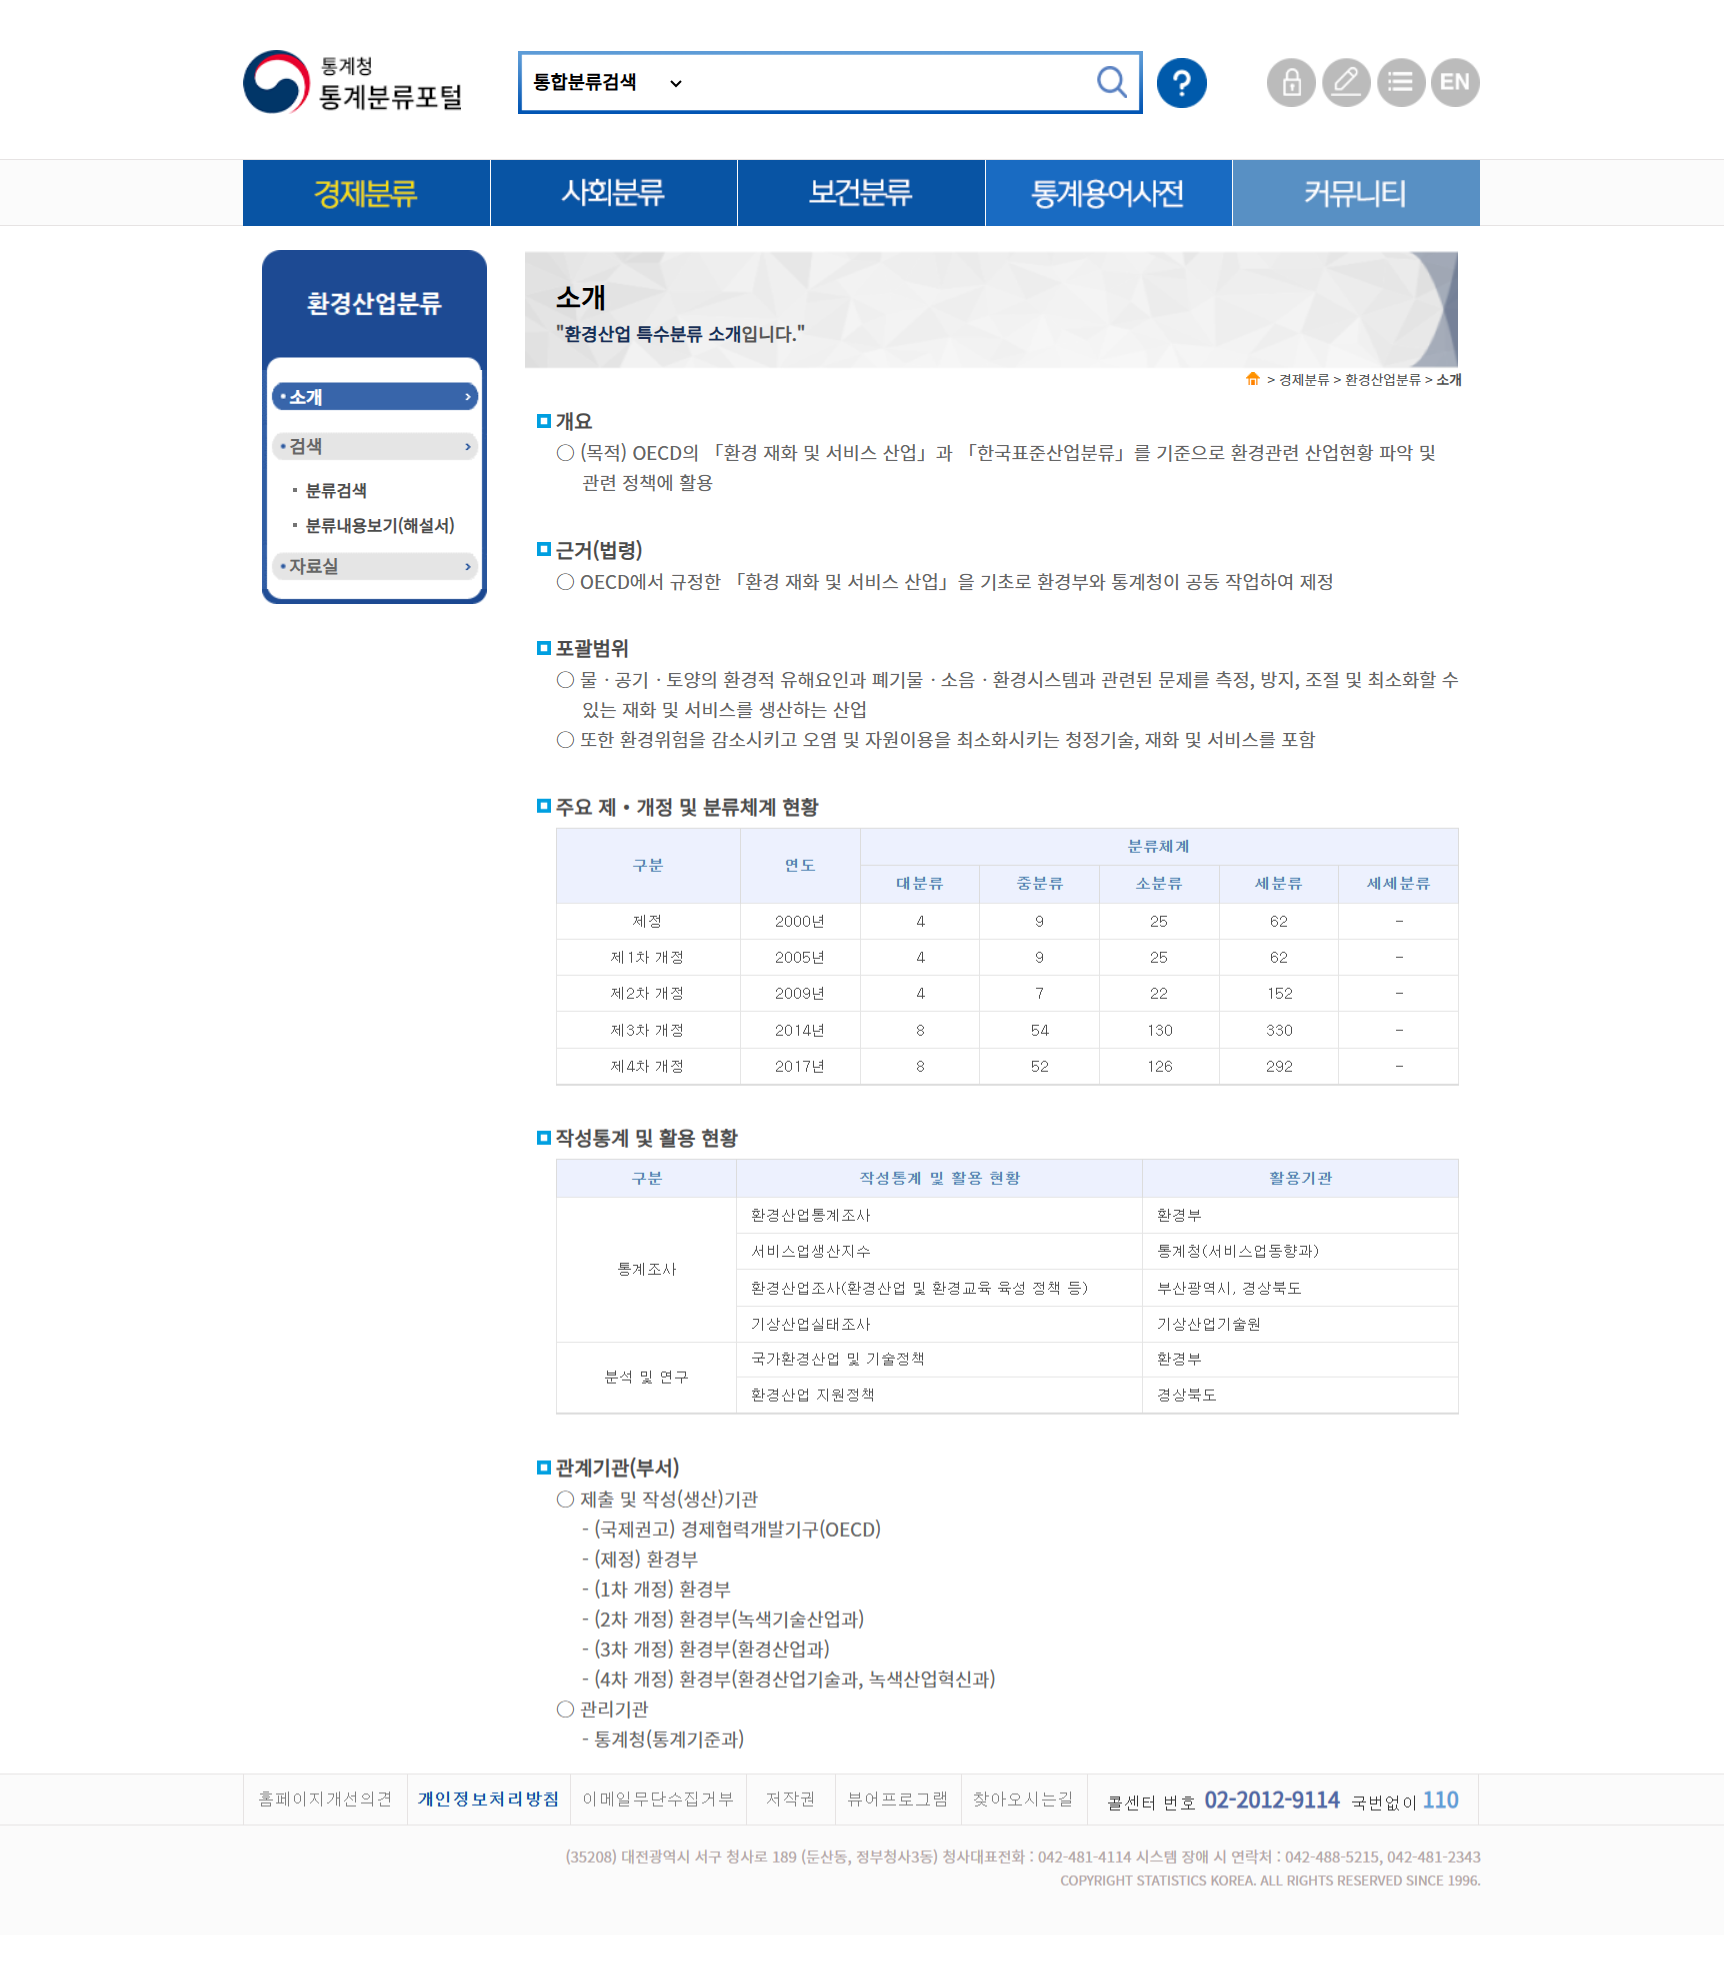Open the 개인정보처리방침 footer link
This screenshot has height=1963, width=1724.
488,1799
